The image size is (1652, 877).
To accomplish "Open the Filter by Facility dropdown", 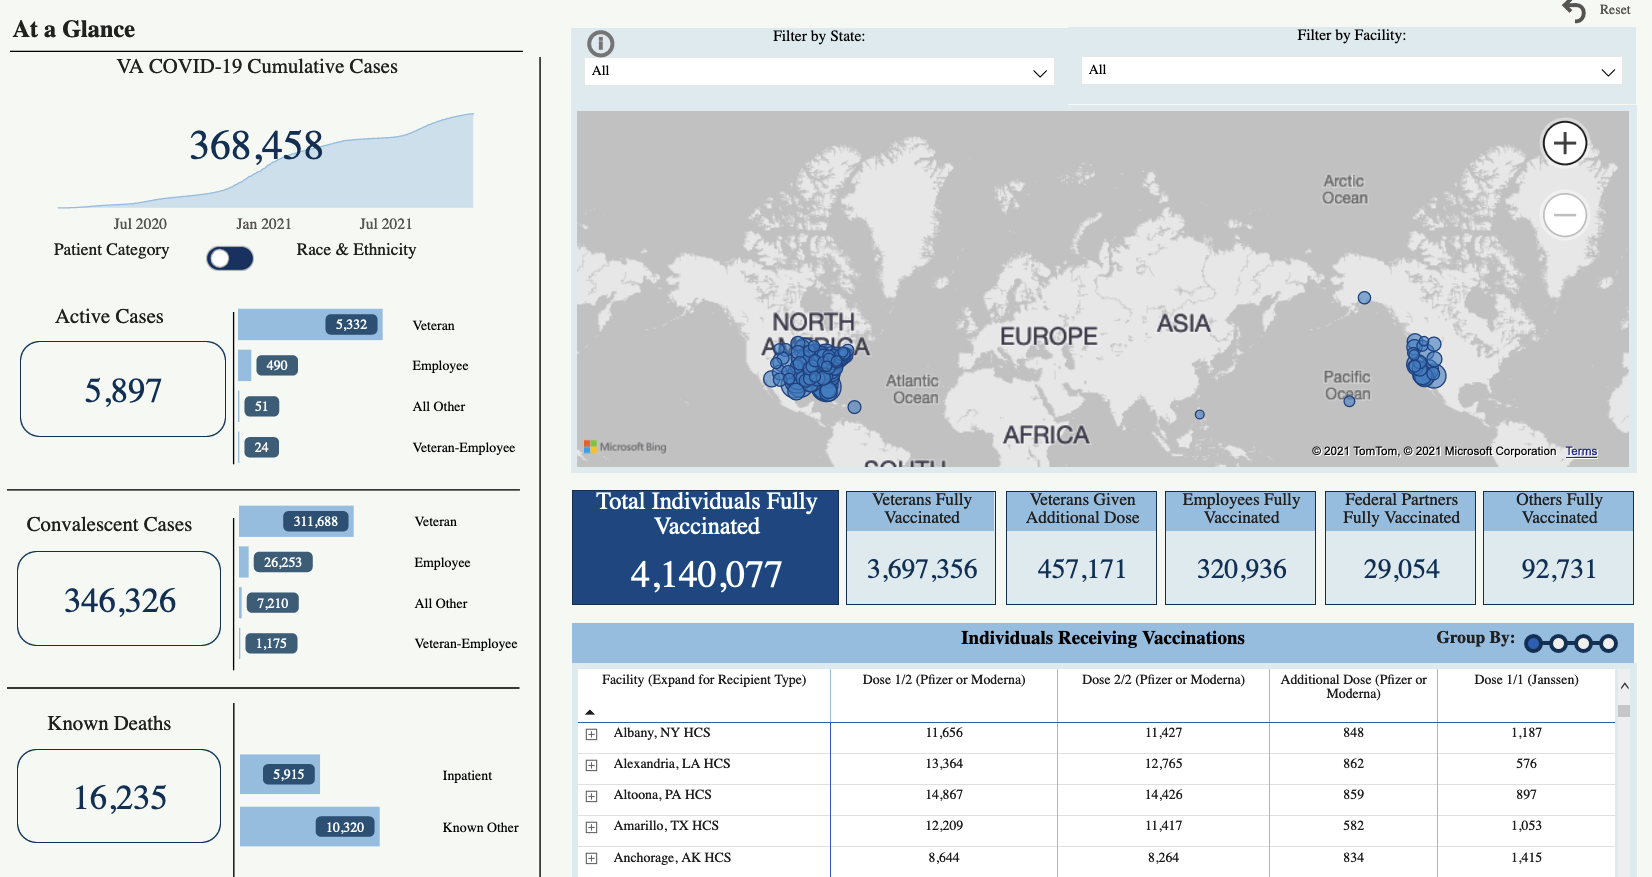I will pyautogui.click(x=1351, y=71).
